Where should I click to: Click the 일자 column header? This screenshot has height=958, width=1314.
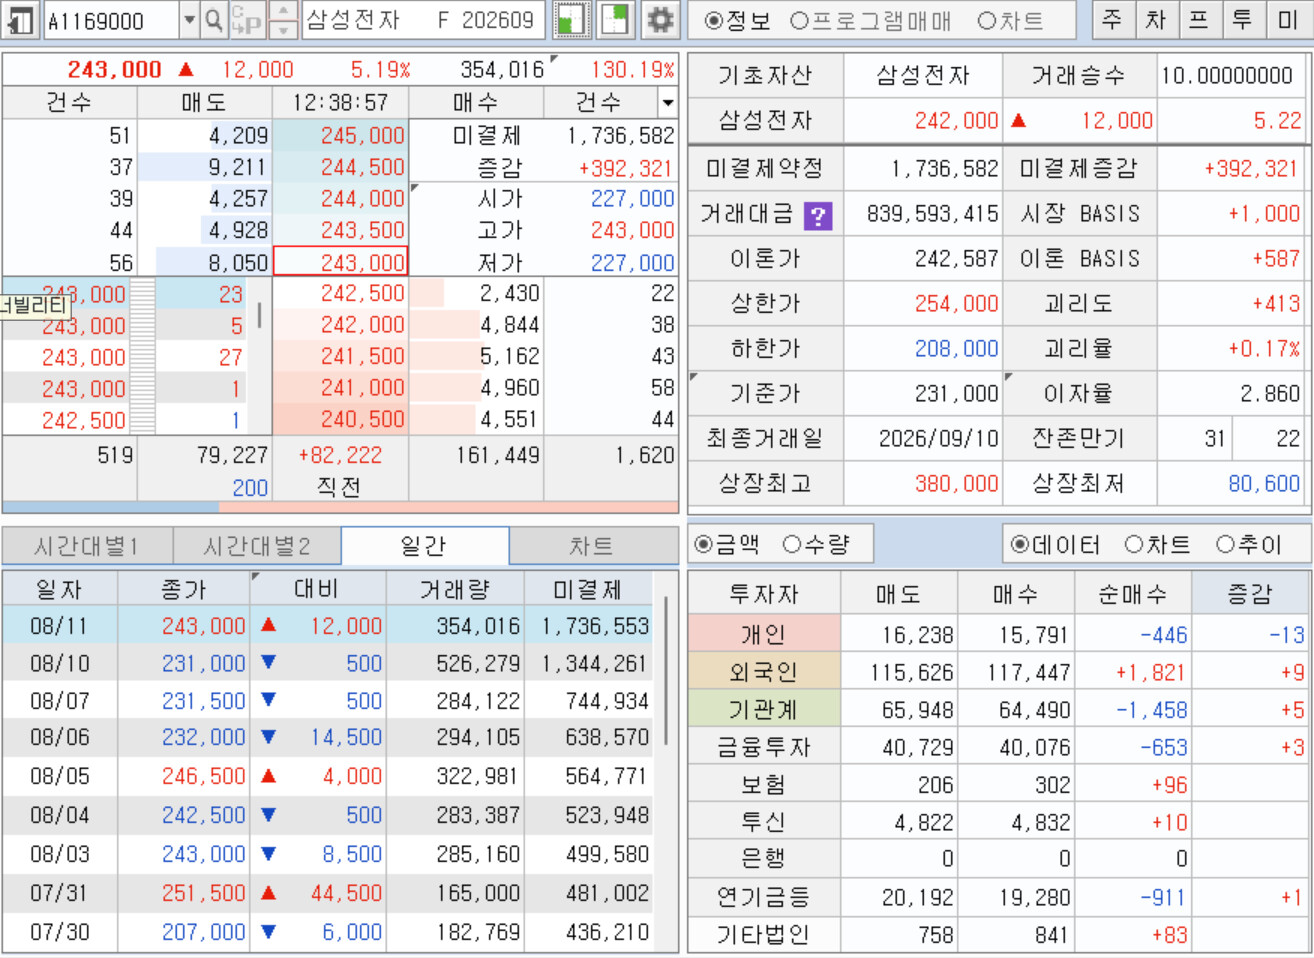point(59,589)
